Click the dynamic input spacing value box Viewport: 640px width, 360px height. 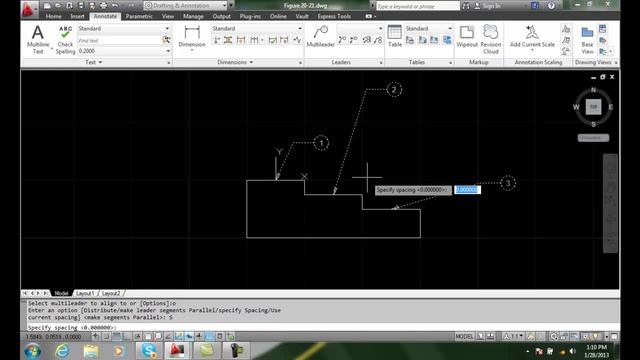pyautogui.click(x=467, y=190)
